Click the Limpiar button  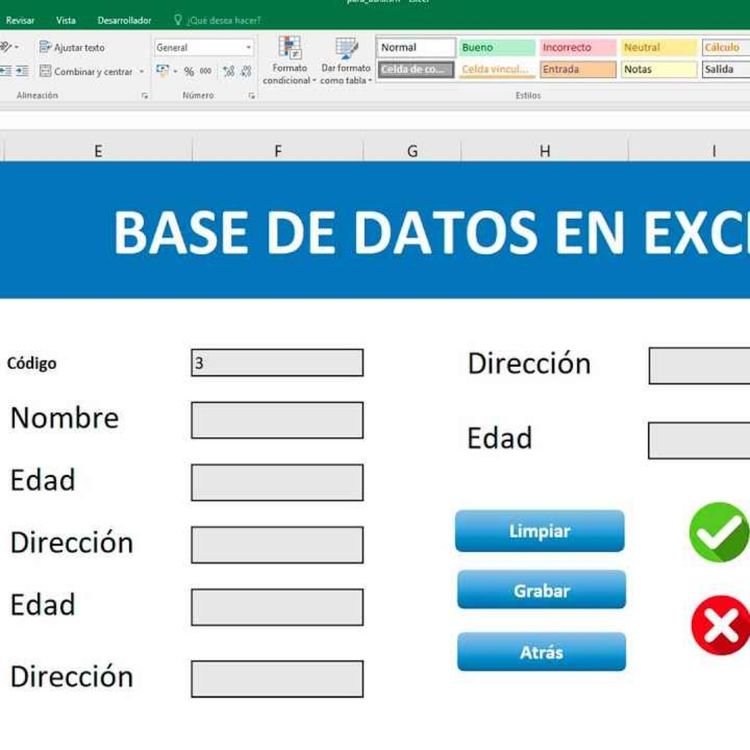540,531
